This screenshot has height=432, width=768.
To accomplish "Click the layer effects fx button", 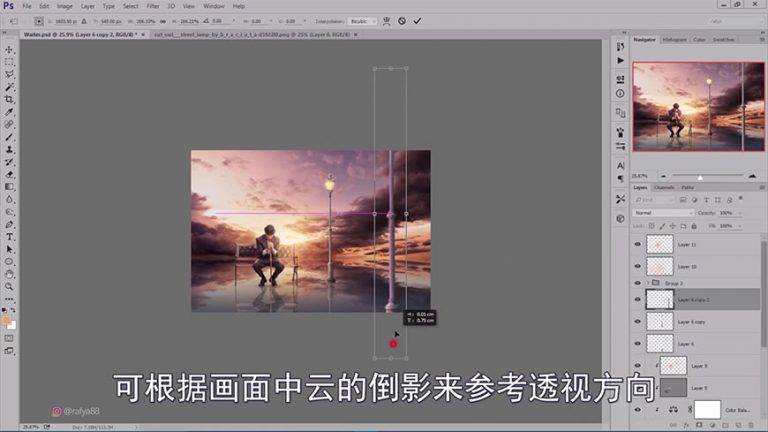I will tap(686, 426).
